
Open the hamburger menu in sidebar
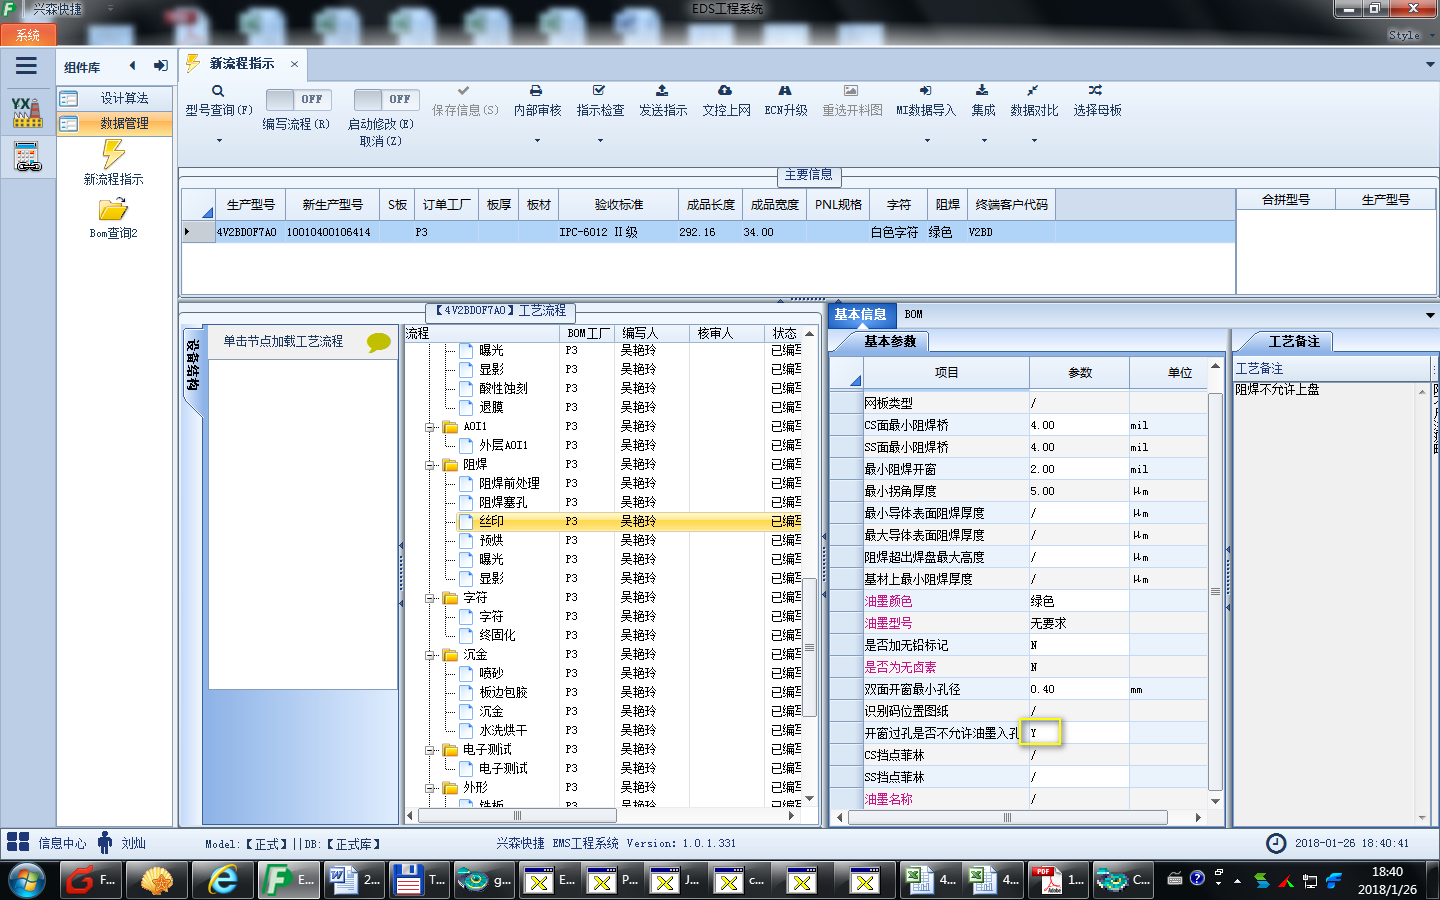click(27, 66)
